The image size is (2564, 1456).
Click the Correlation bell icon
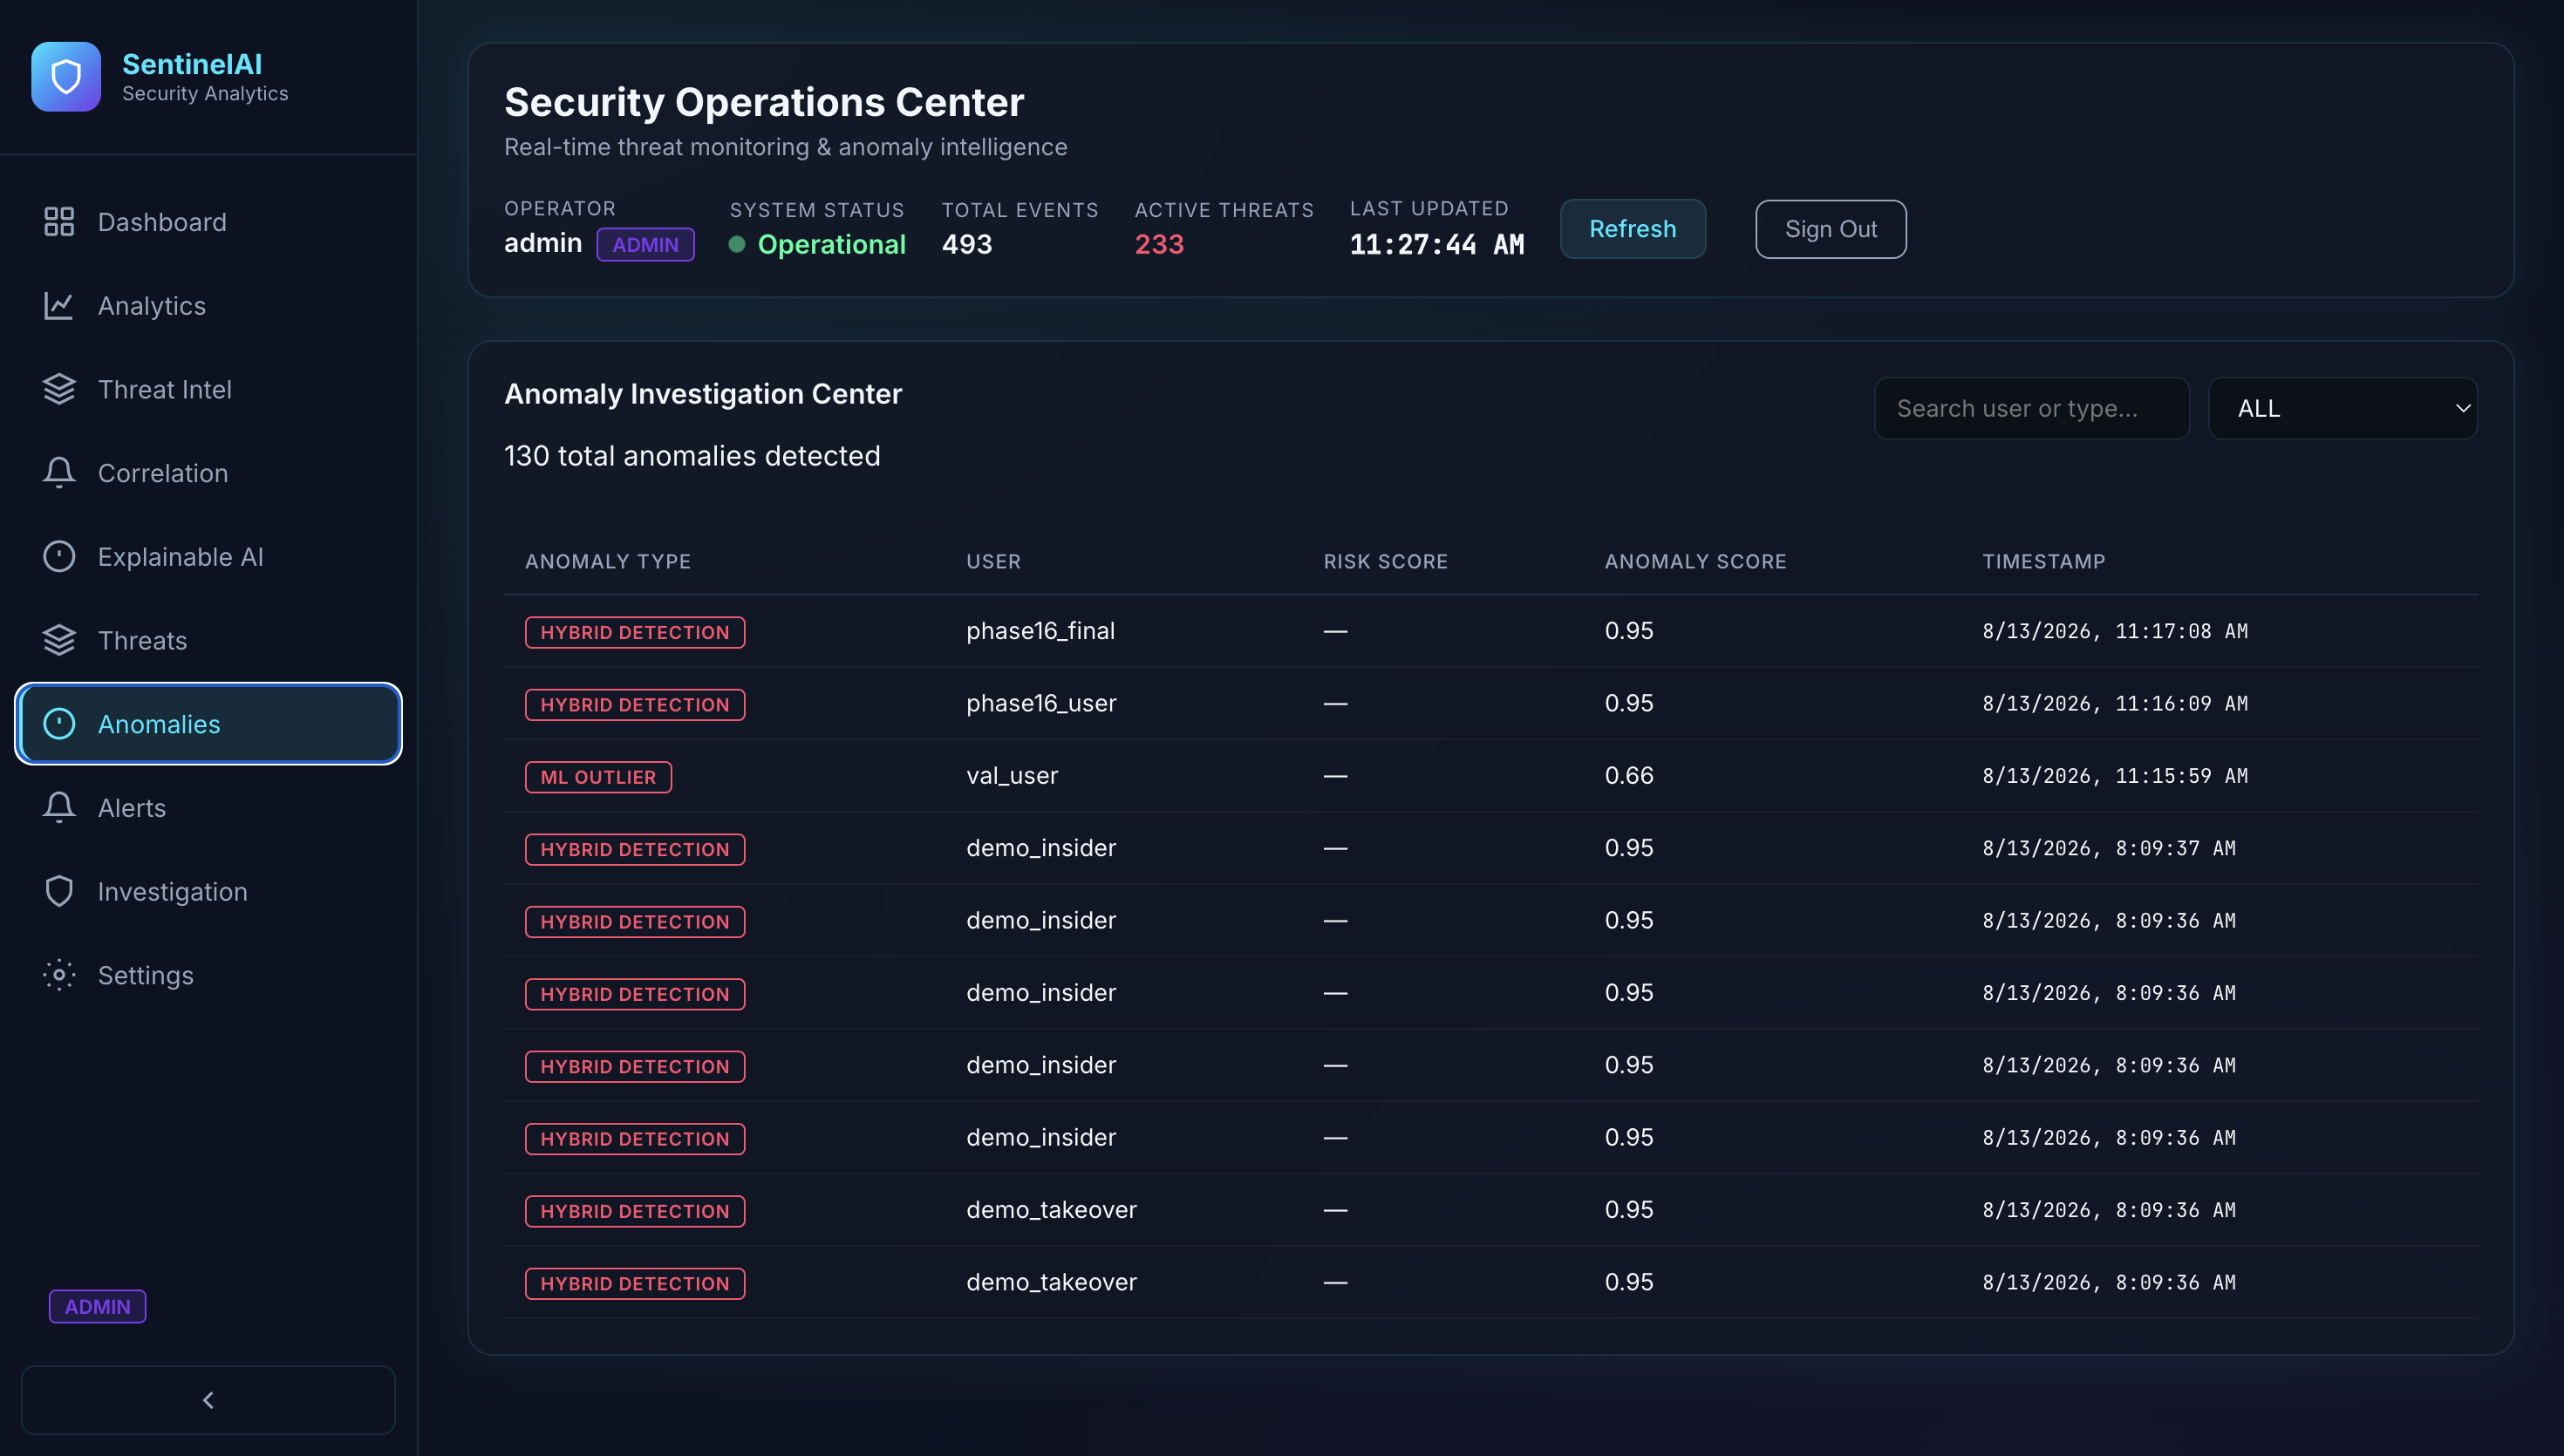tap(59, 473)
